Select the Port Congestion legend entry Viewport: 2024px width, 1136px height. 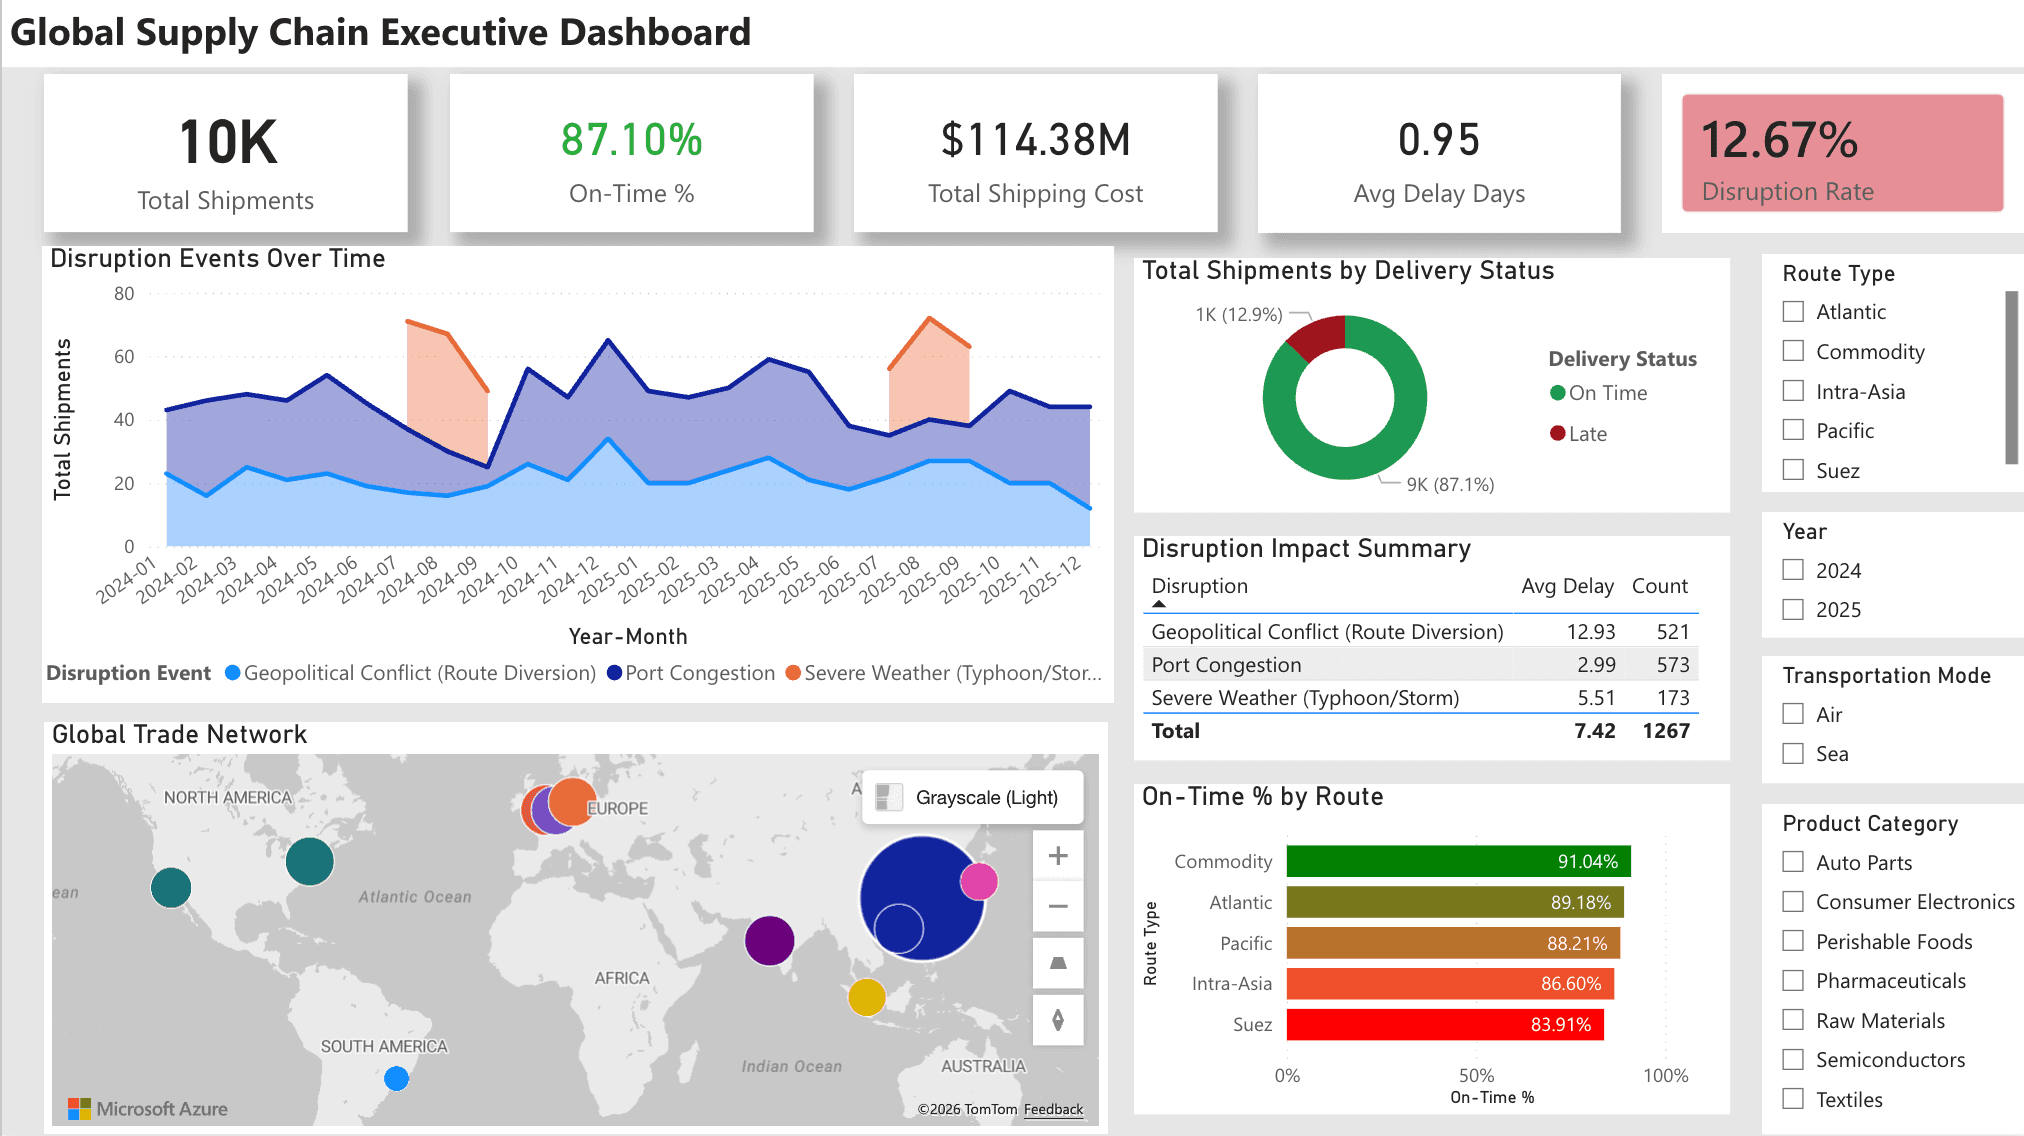[693, 673]
